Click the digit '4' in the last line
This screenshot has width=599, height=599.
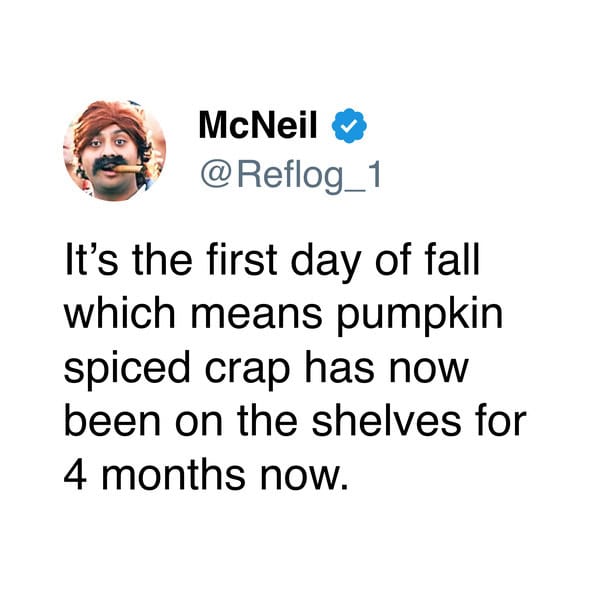75,474
